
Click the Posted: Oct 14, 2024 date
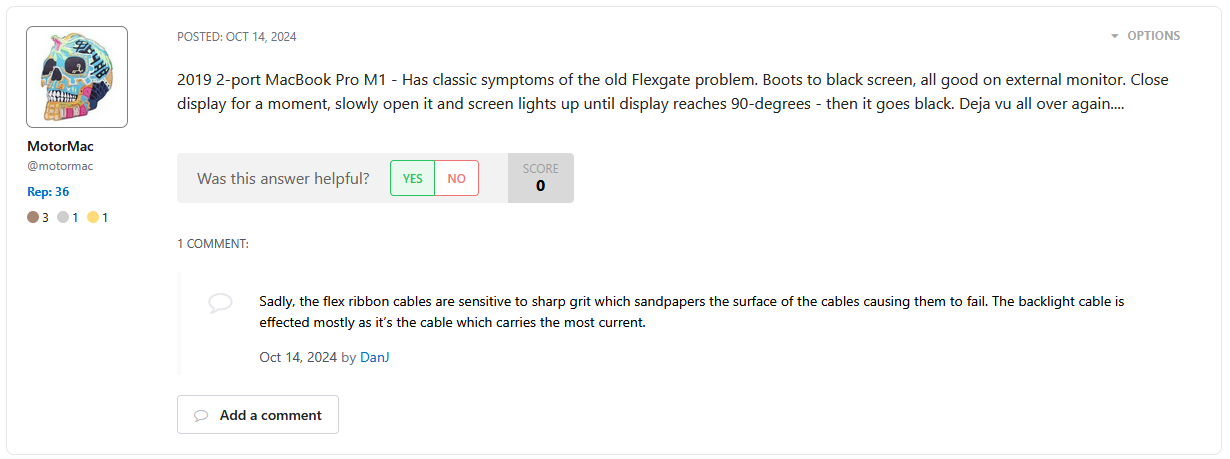click(x=237, y=37)
